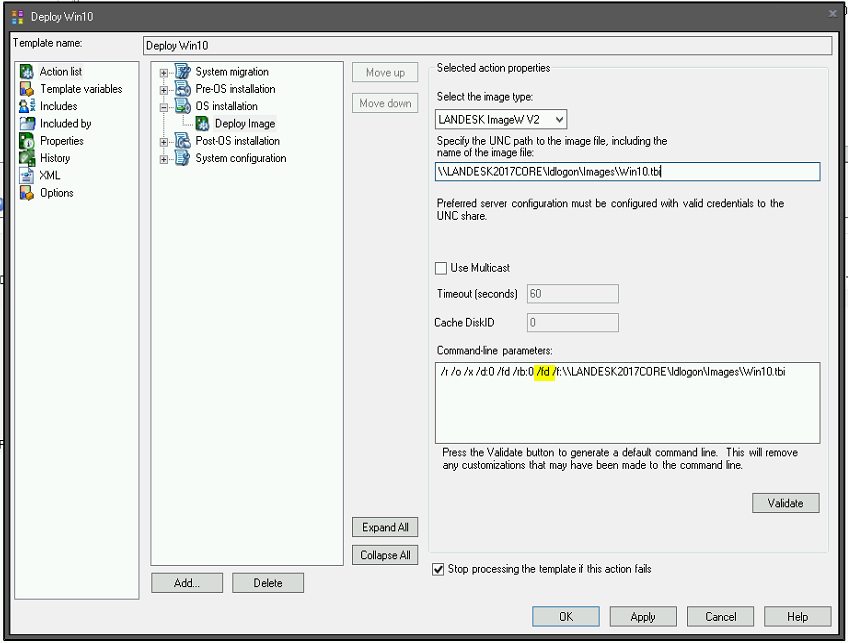
Task: Click the Validate button
Action: [785, 503]
